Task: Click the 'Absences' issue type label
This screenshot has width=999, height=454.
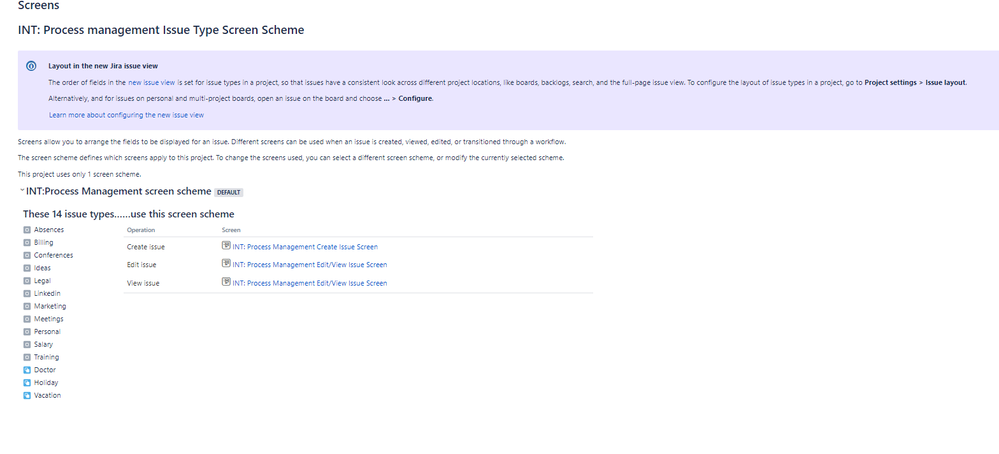Action: tap(49, 230)
